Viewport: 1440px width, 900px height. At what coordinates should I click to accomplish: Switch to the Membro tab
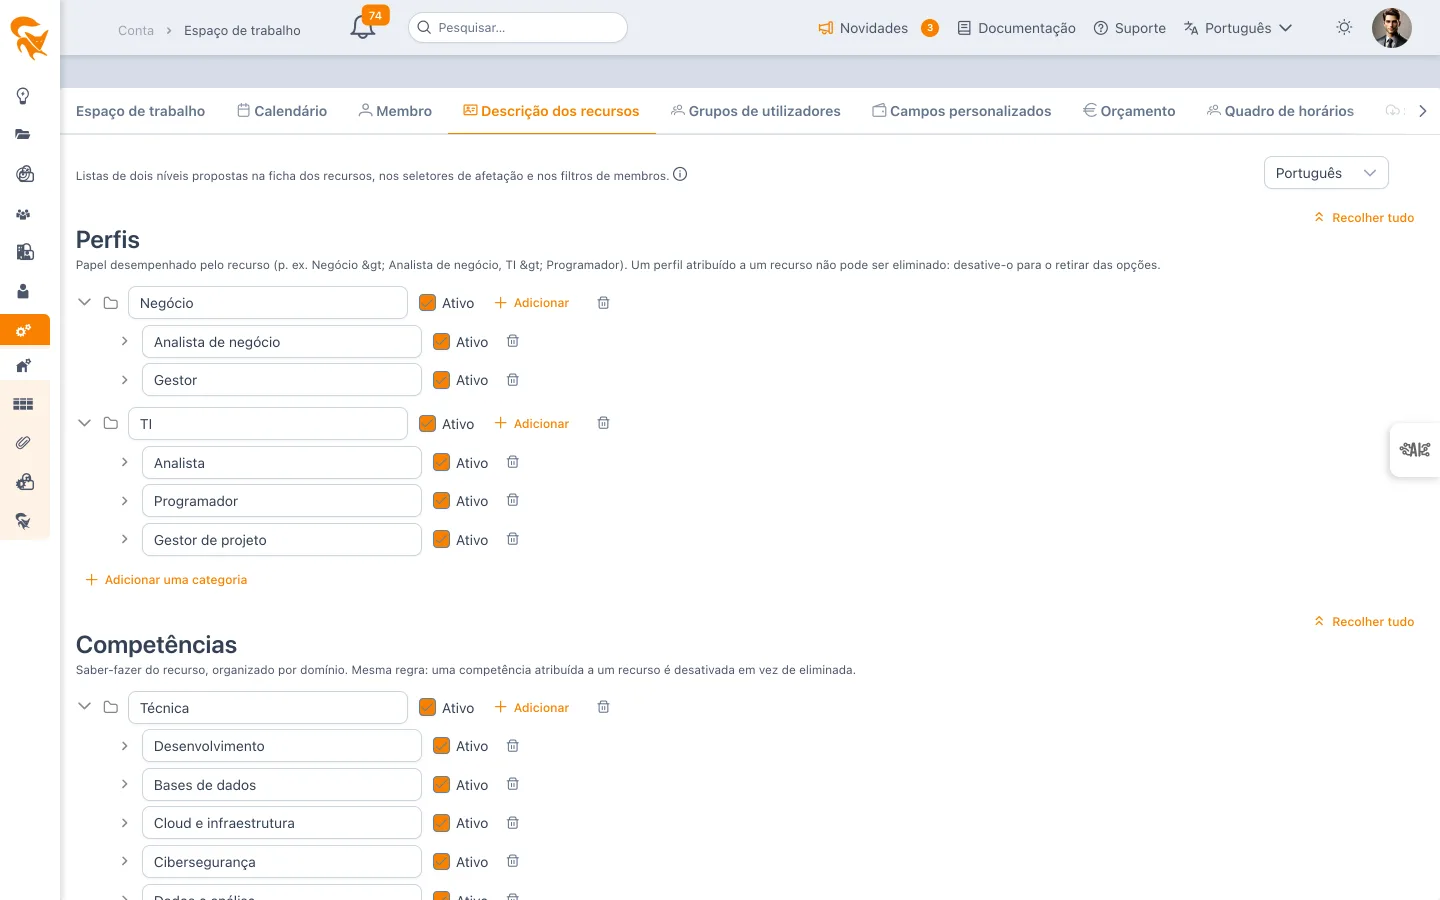coord(395,111)
